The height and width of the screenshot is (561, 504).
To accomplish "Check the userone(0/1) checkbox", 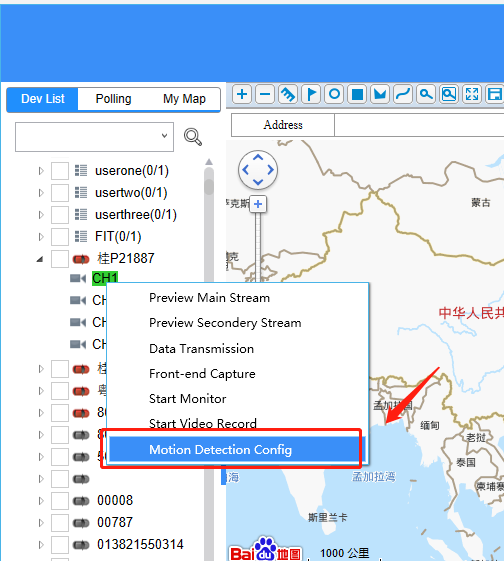I will (x=60, y=171).
